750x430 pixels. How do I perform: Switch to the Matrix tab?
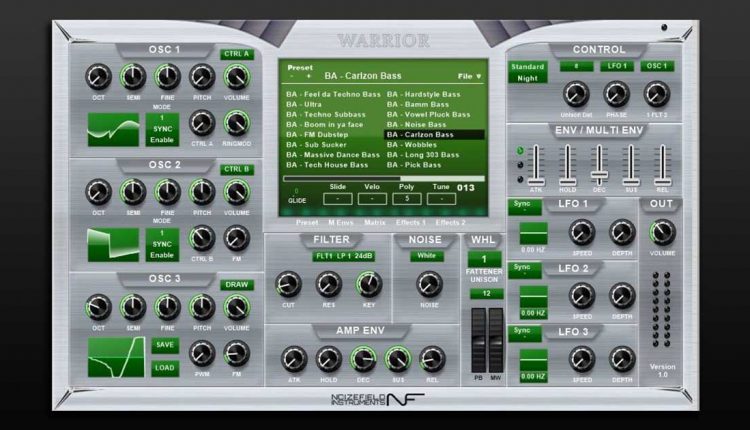[375, 222]
